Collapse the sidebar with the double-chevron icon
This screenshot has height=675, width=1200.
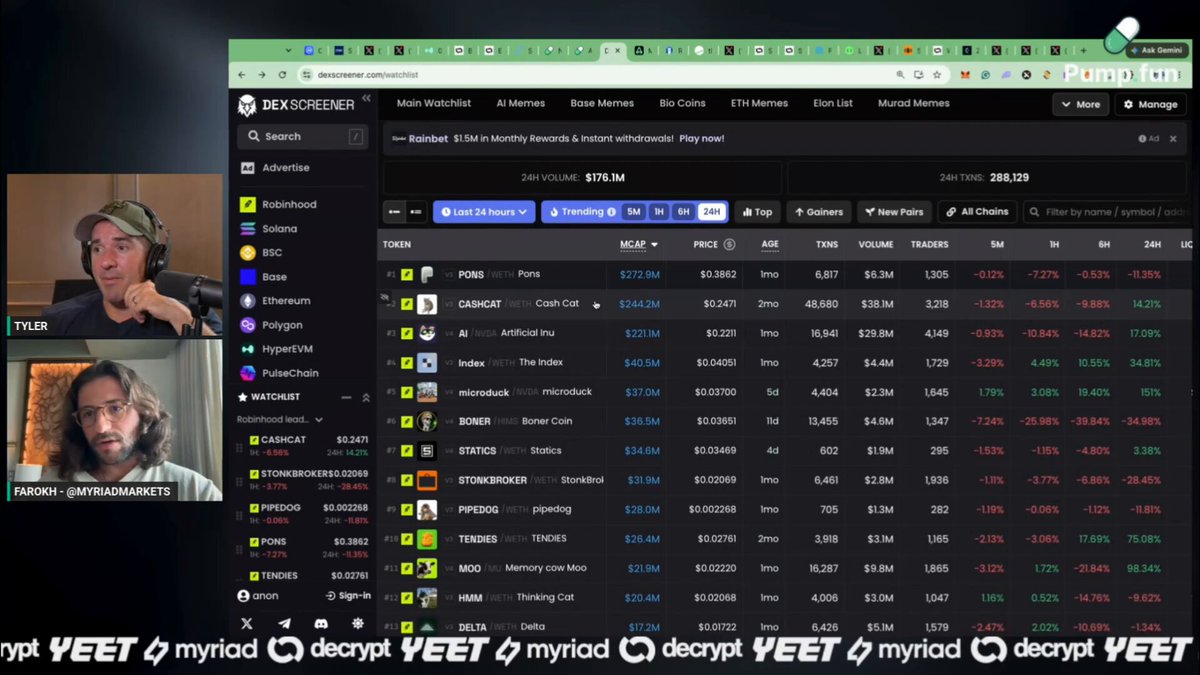[366, 98]
